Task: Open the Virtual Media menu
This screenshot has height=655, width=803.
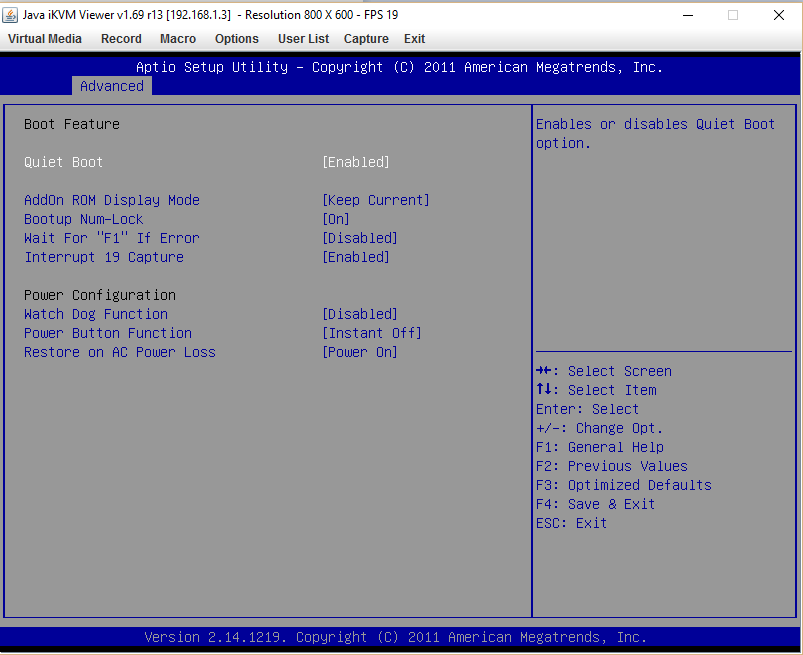Action: tap(45, 39)
